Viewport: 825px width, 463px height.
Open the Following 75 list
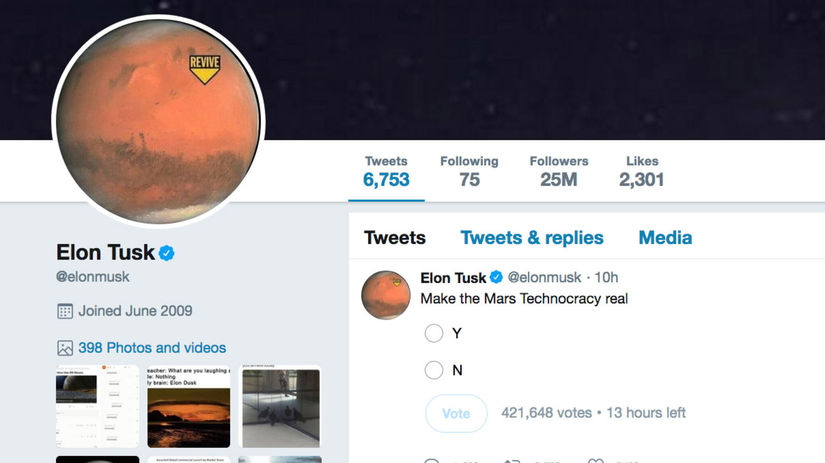click(x=469, y=172)
